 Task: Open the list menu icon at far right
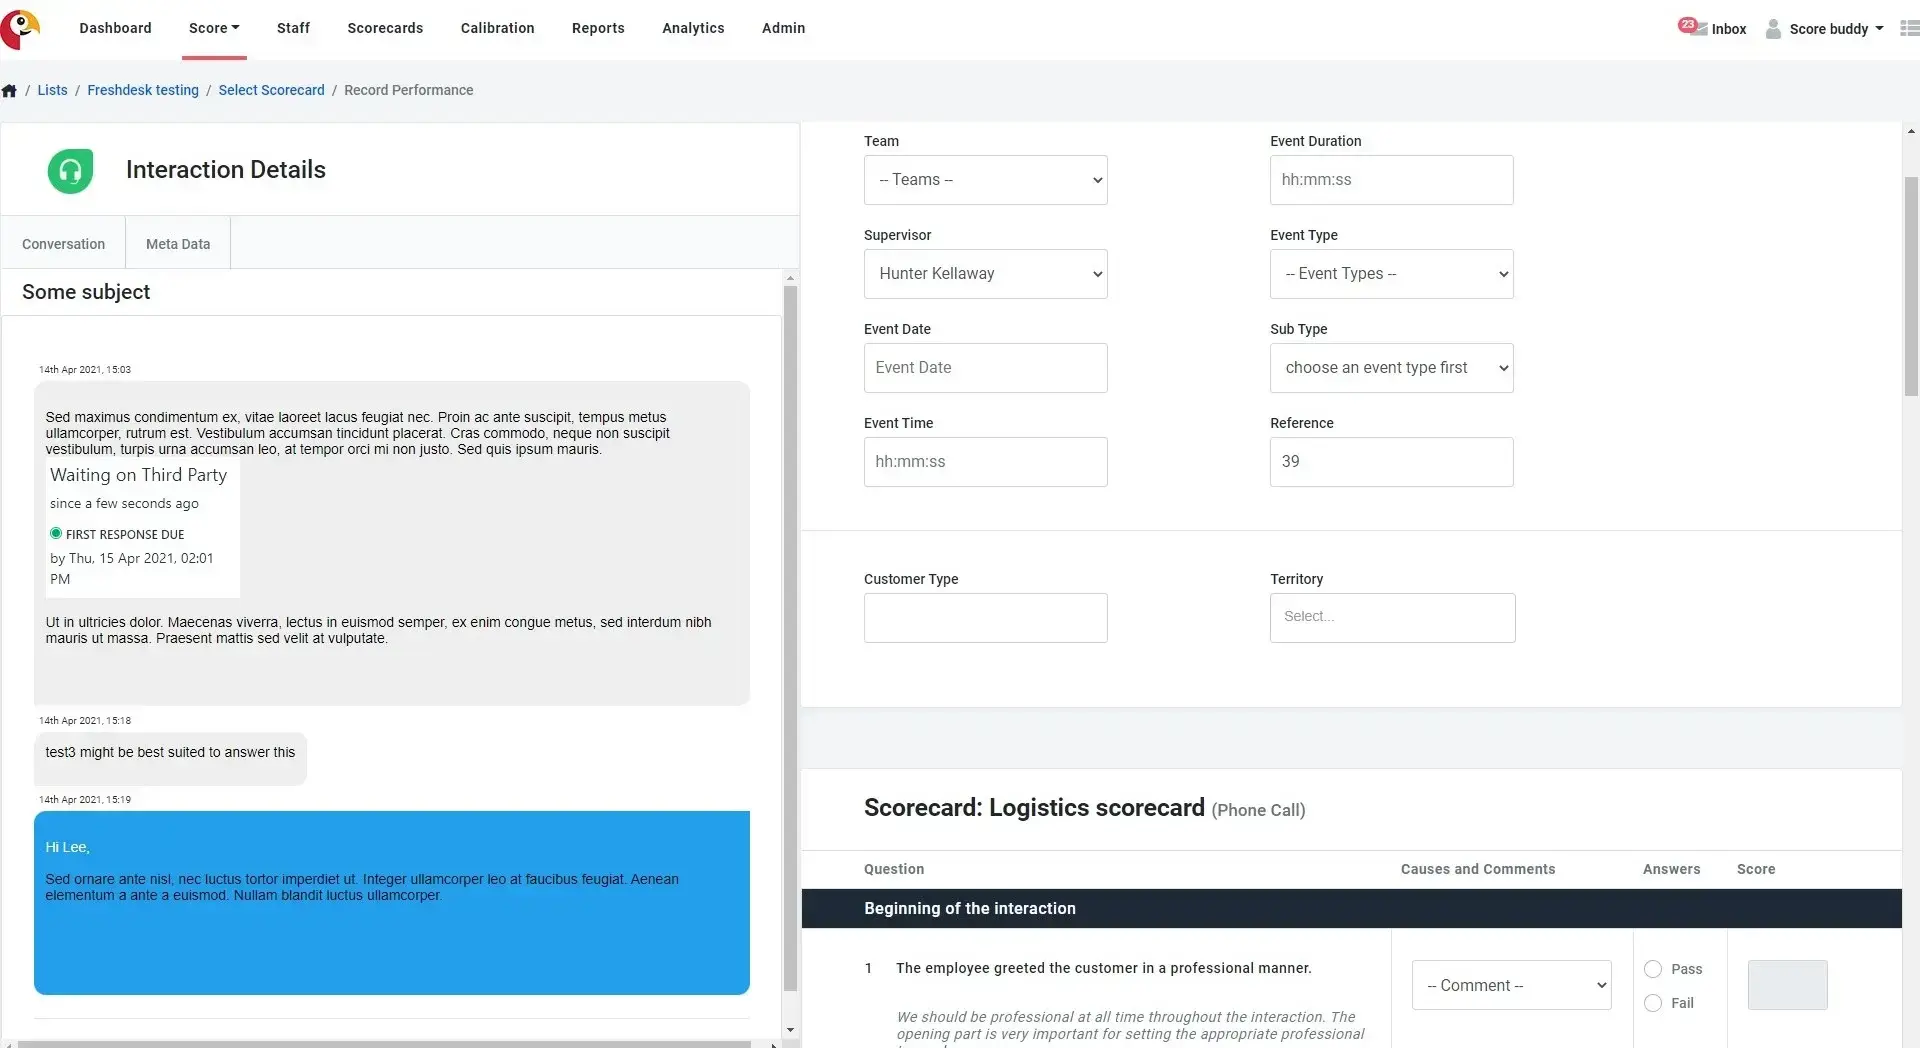[1909, 28]
